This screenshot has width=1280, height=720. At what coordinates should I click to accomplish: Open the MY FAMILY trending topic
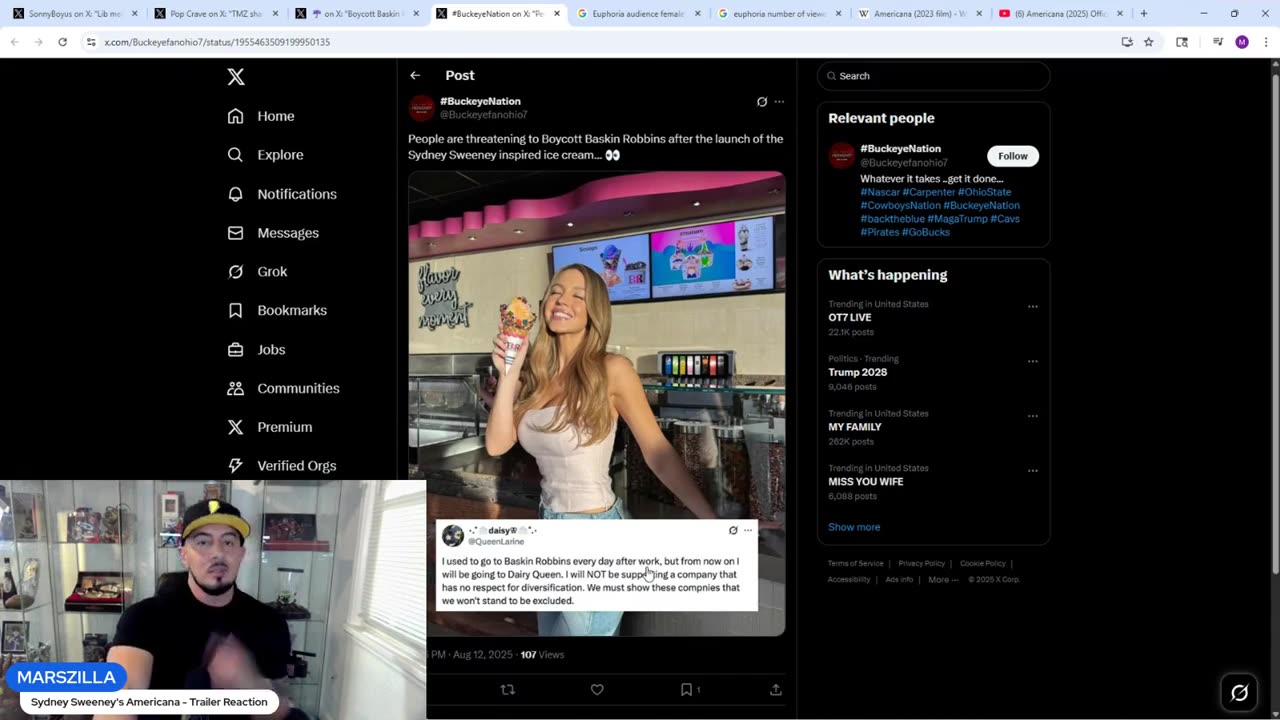click(933, 427)
